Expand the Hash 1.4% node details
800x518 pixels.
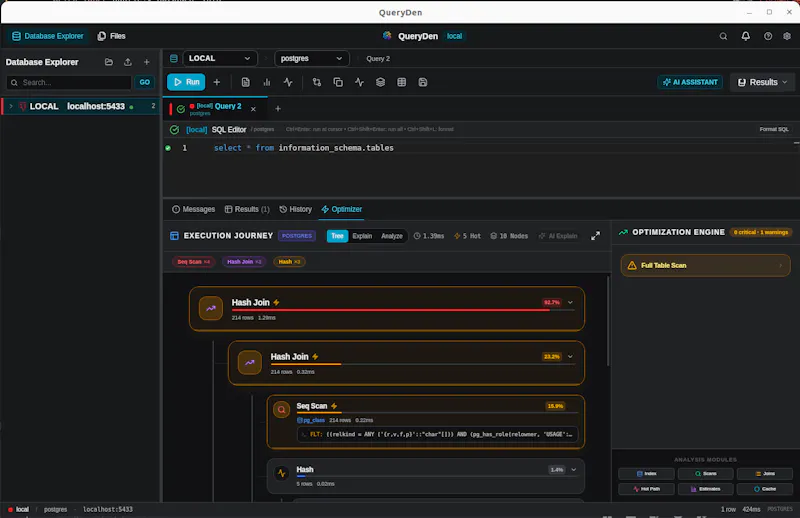point(573,470)
